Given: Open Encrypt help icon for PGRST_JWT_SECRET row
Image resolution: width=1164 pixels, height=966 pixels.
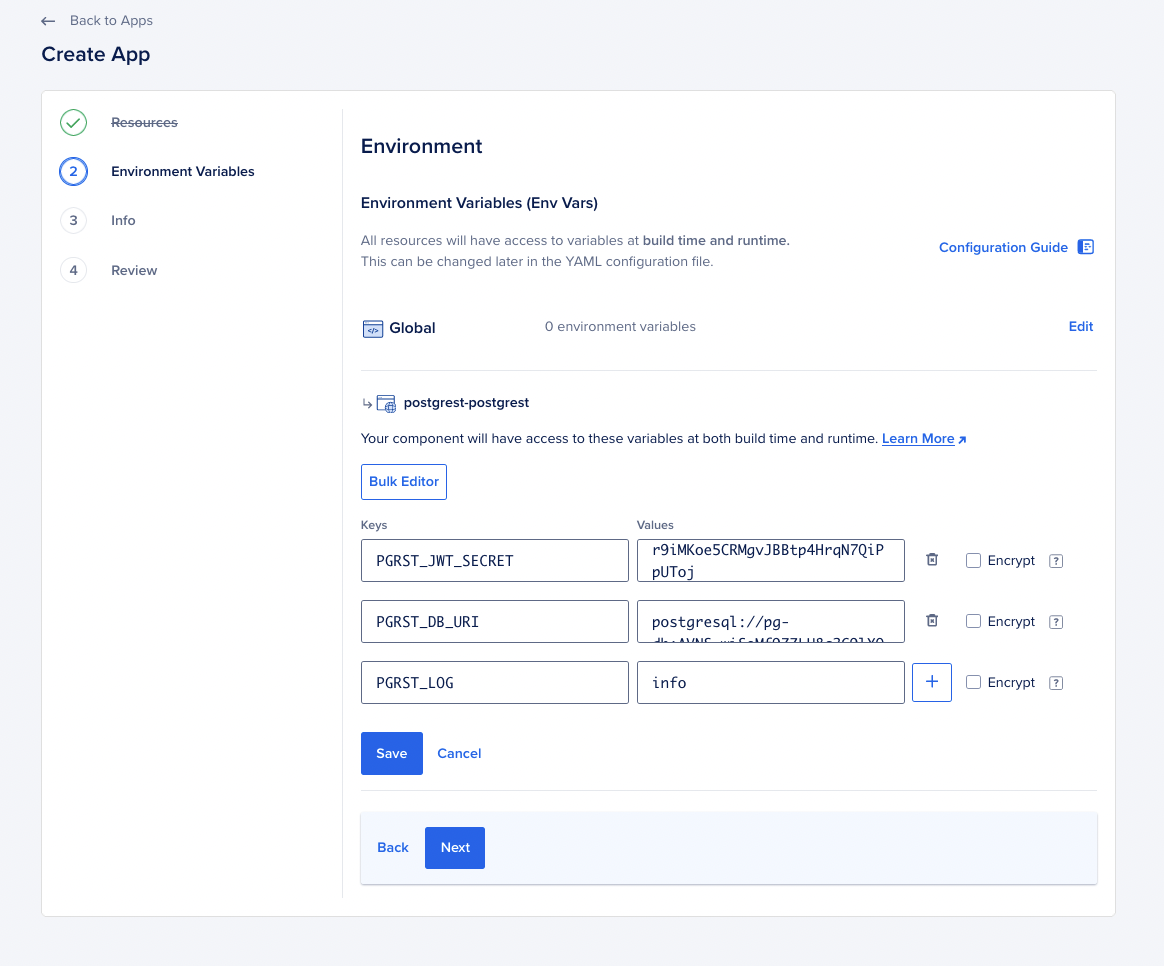Looking at the screenshot, I should click(x=1055, y=561).
